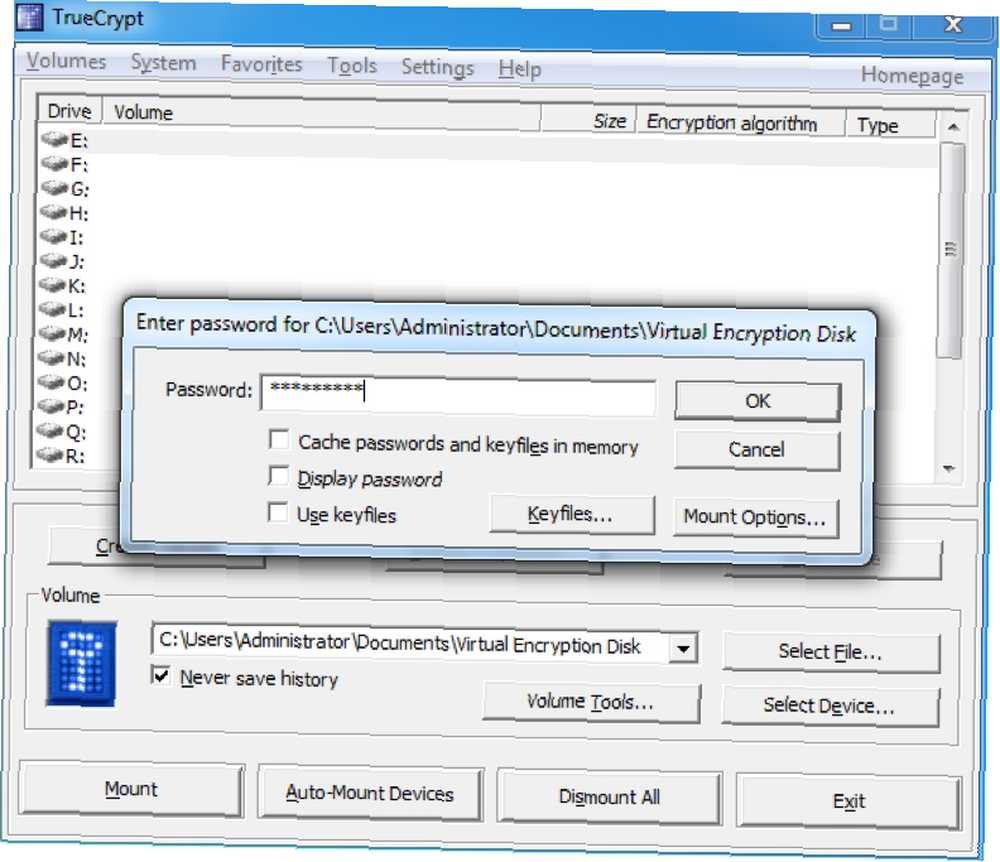The width and height of the screenshot is (1000, 862).
Task: Tick the Use keyfiles checkbox
Action: click(x=277, y=512)
